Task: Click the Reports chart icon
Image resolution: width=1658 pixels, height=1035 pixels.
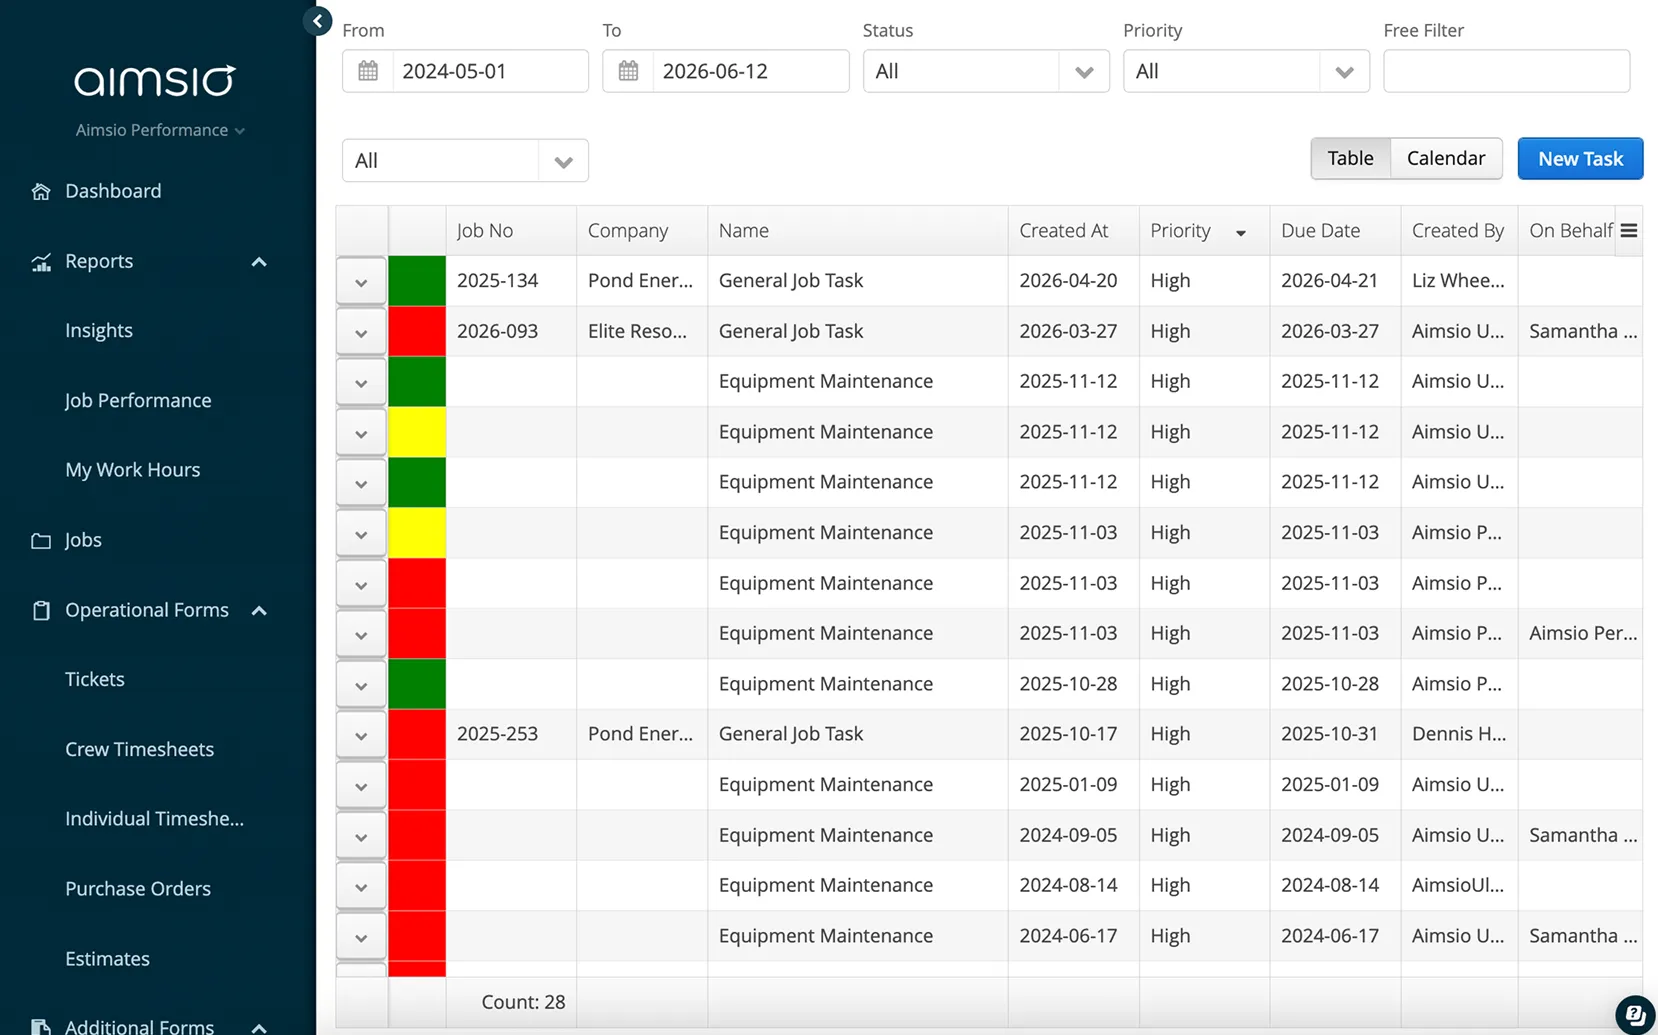Action: point(41,262)
